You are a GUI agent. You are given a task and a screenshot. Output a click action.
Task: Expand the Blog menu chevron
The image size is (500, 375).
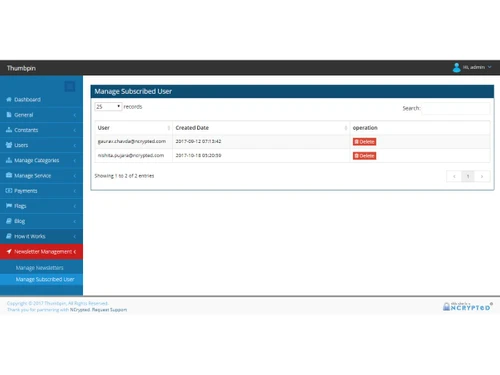[x=75, y=221]
